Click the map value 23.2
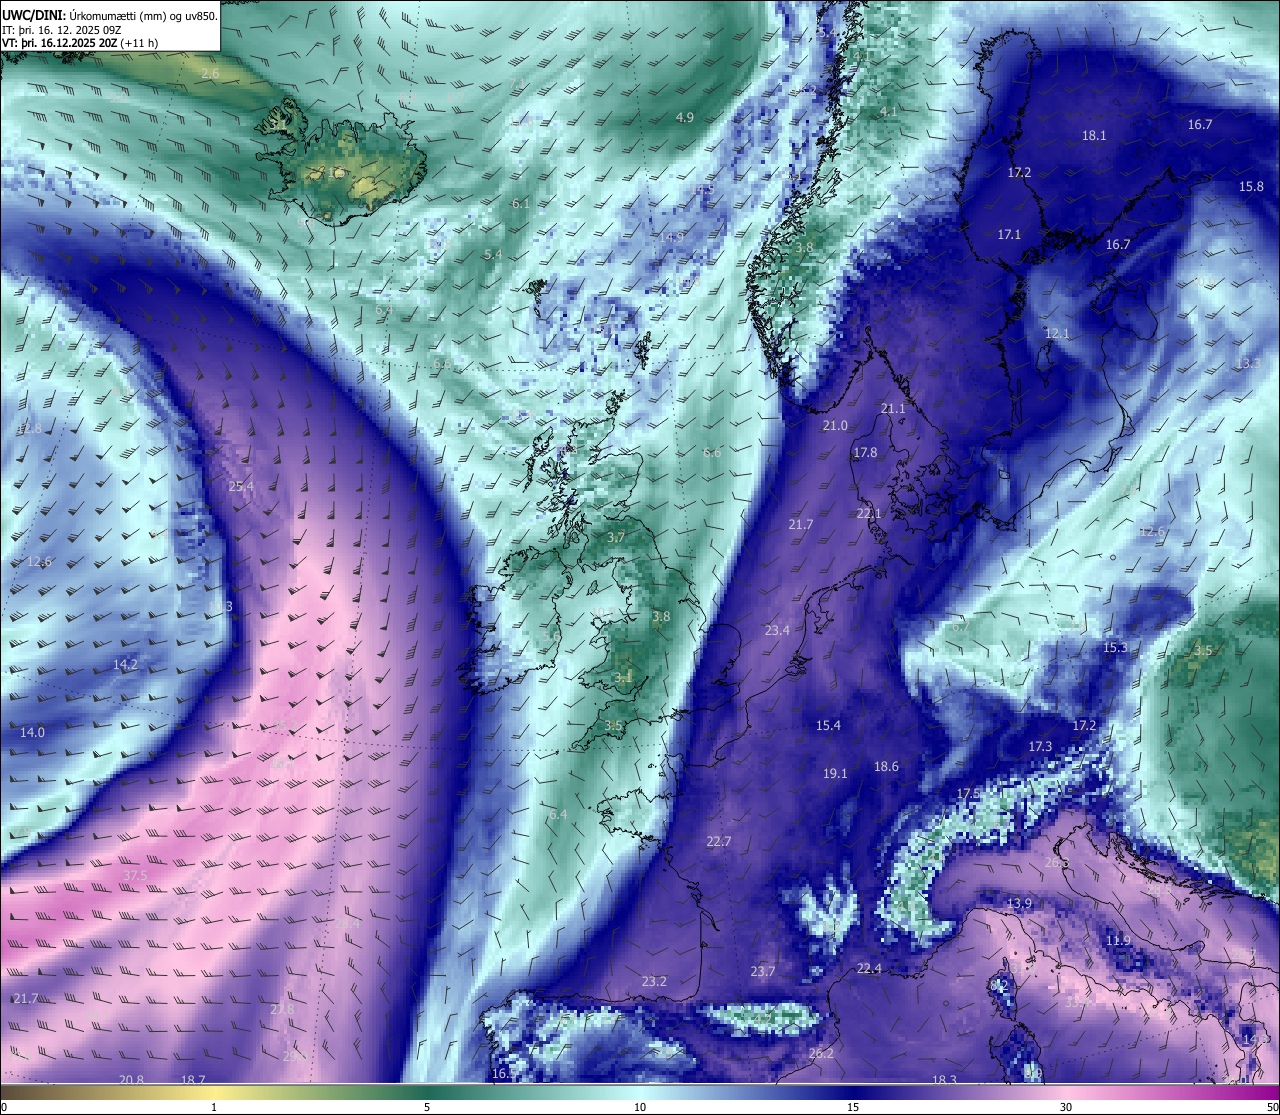This screenshot has height=1115, width=1280. pos(654,982)
